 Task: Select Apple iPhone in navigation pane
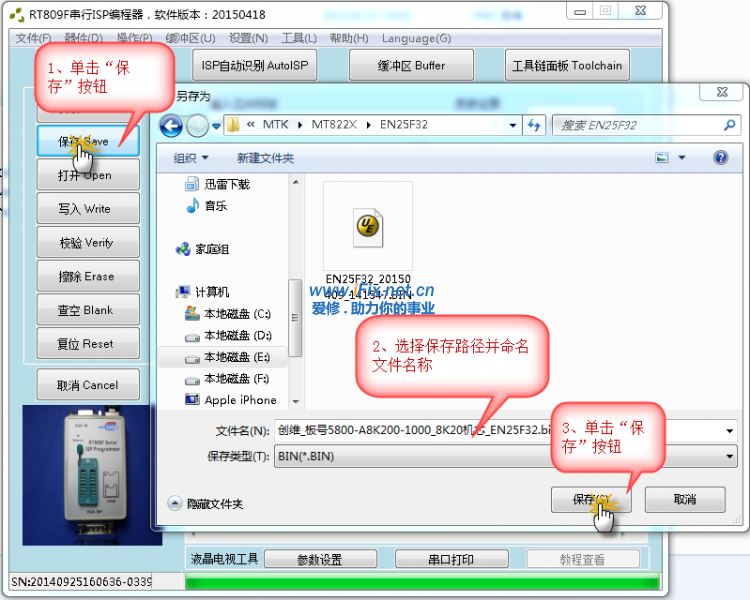point(240,400)
